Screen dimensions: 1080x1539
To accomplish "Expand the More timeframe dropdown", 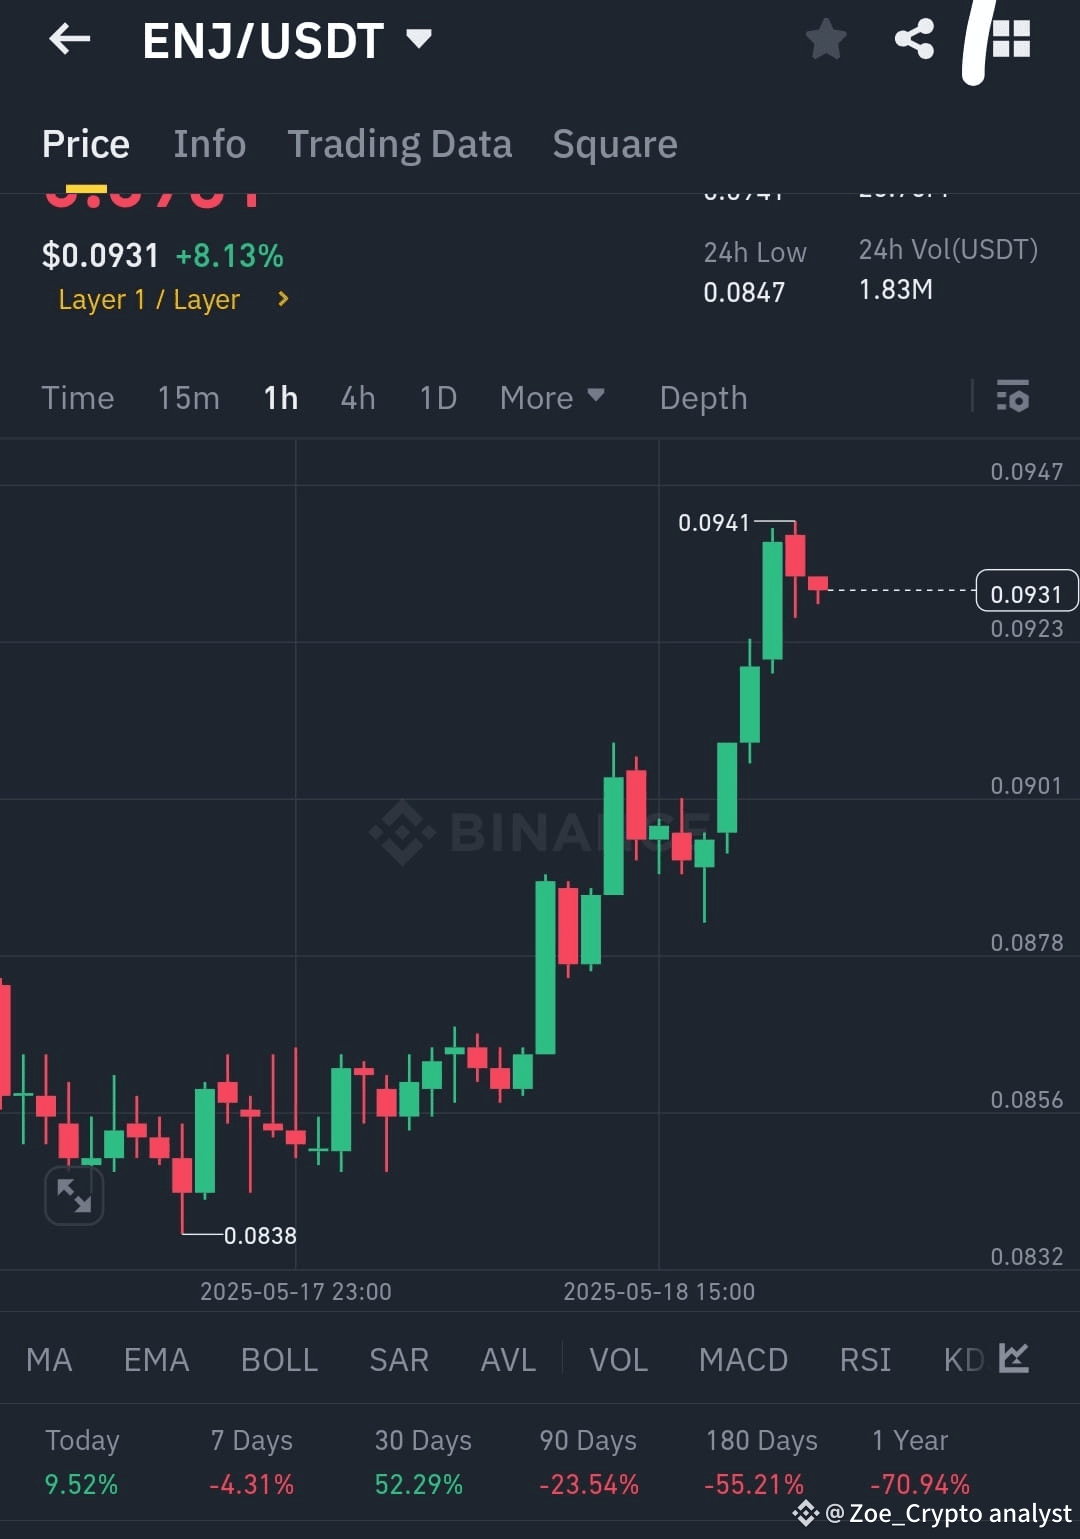I will point(553,397).
